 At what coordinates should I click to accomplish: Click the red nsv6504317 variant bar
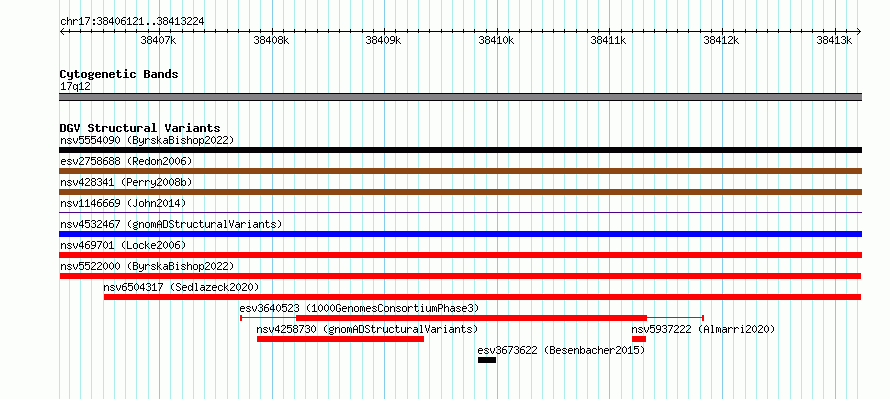pos(482,297)
